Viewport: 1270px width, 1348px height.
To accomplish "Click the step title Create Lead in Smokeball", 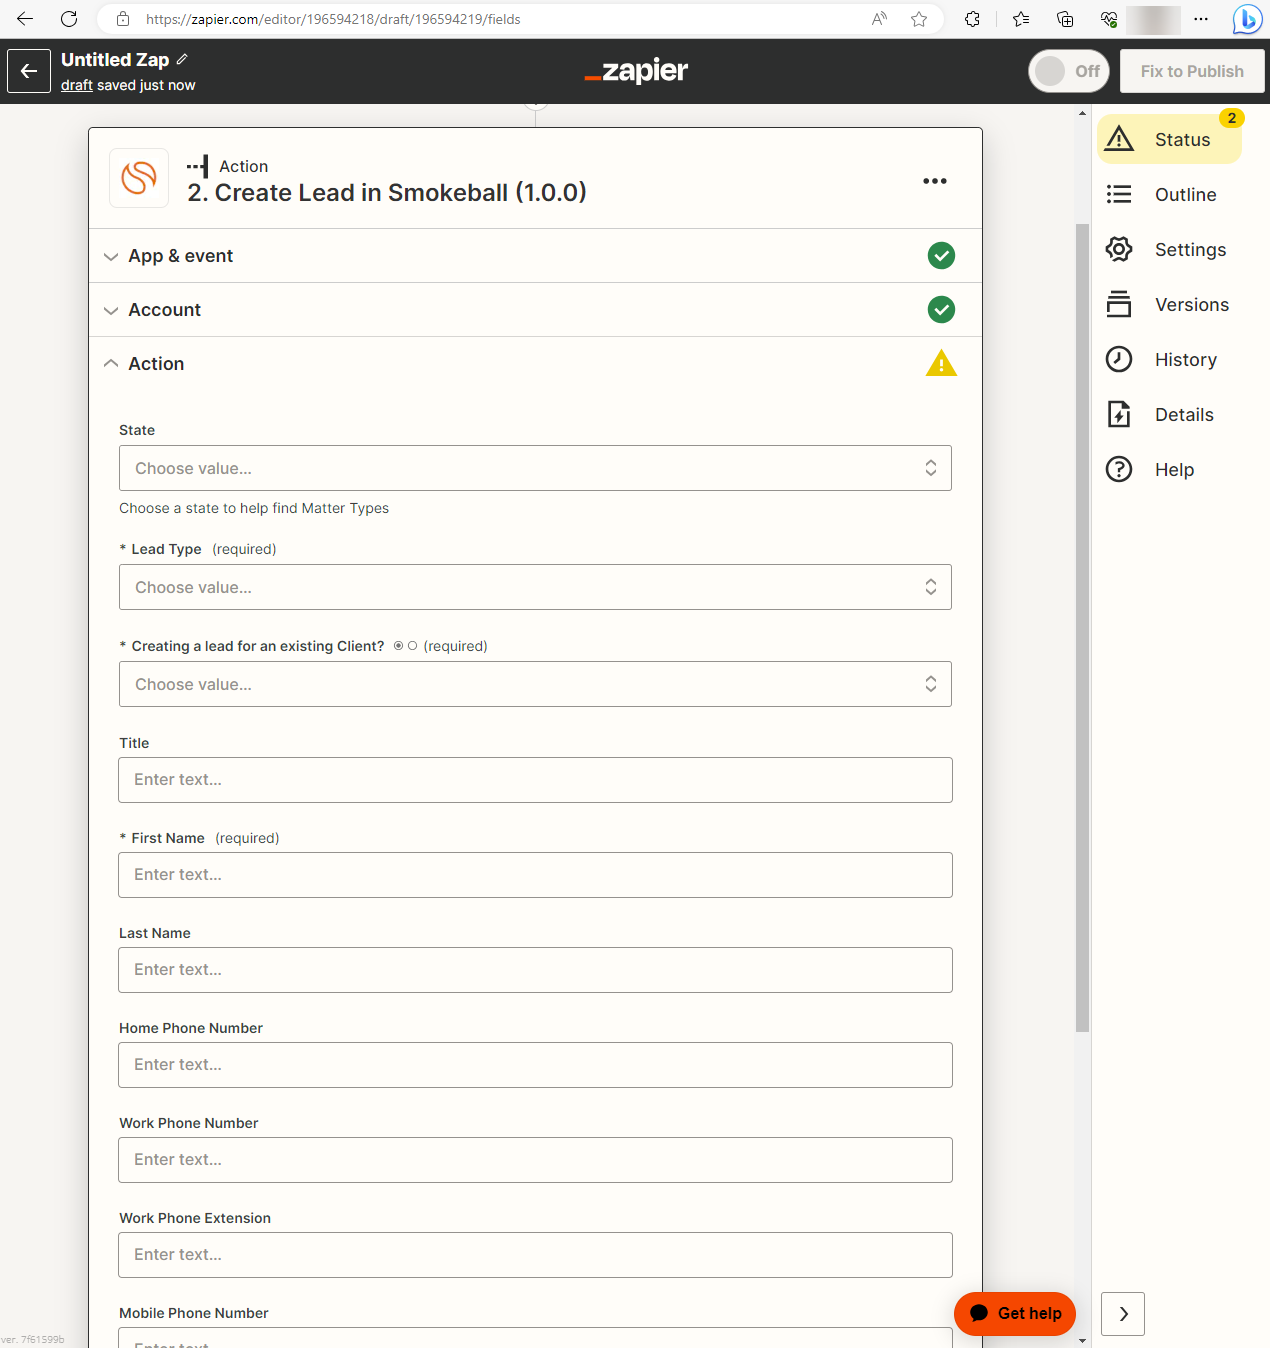I will (387, 192).
